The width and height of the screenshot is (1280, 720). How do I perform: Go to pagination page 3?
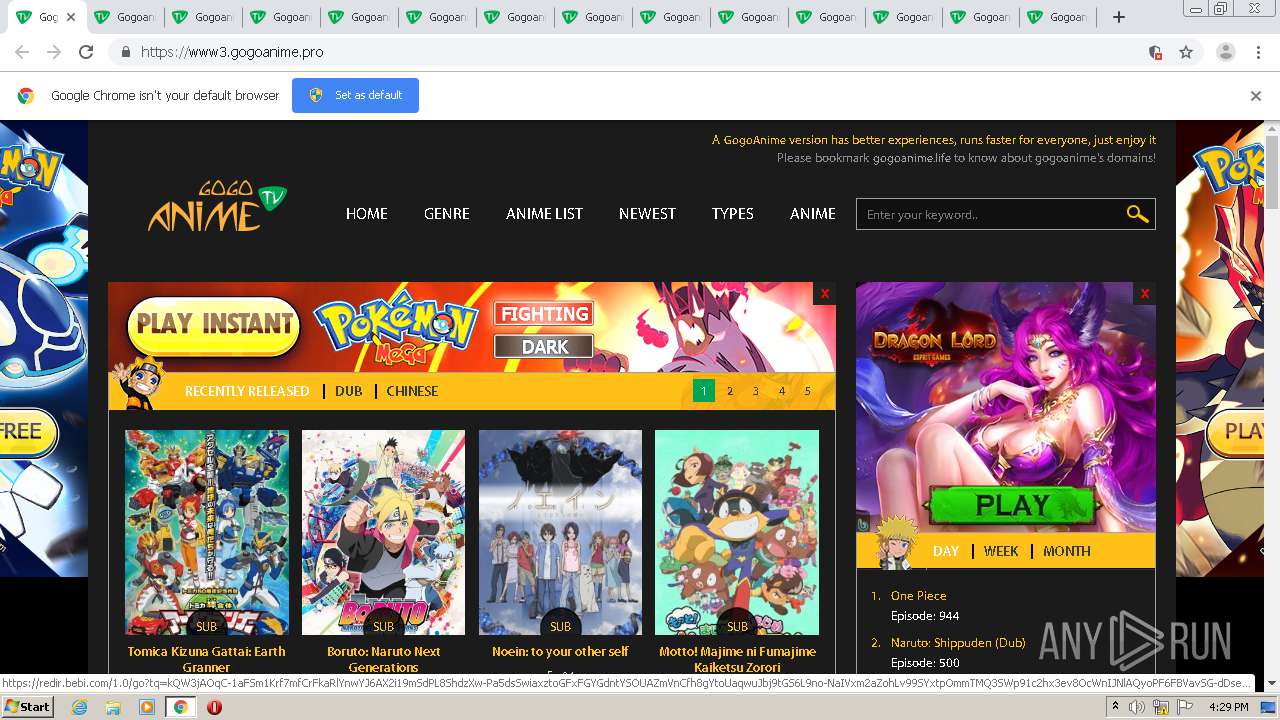pos(756,391)
